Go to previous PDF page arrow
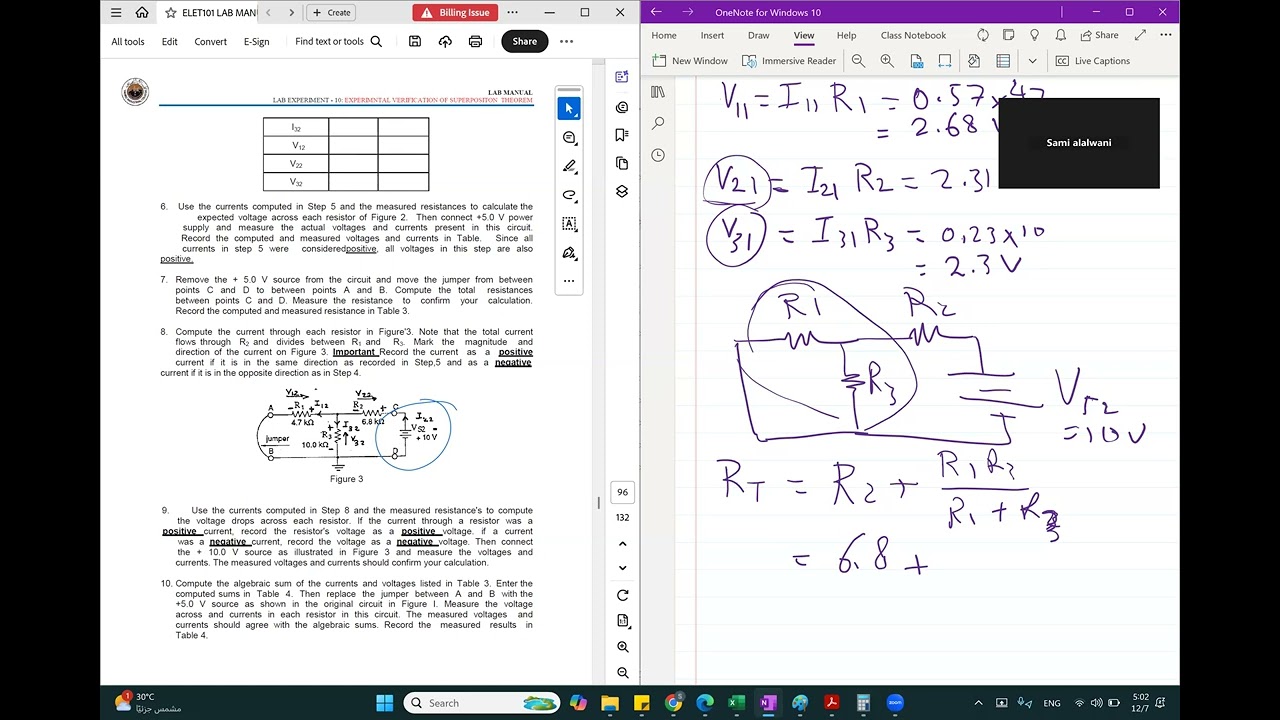Screen dimensions: 1280x720 click(x=622, y=544)
